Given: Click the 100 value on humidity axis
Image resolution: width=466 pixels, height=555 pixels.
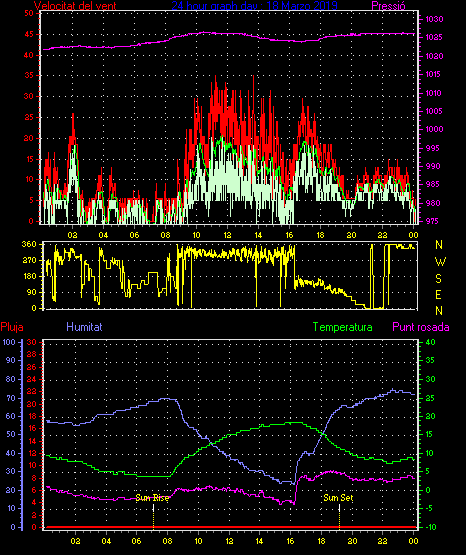Looking at the screenshot, I should tap(9, 342).
